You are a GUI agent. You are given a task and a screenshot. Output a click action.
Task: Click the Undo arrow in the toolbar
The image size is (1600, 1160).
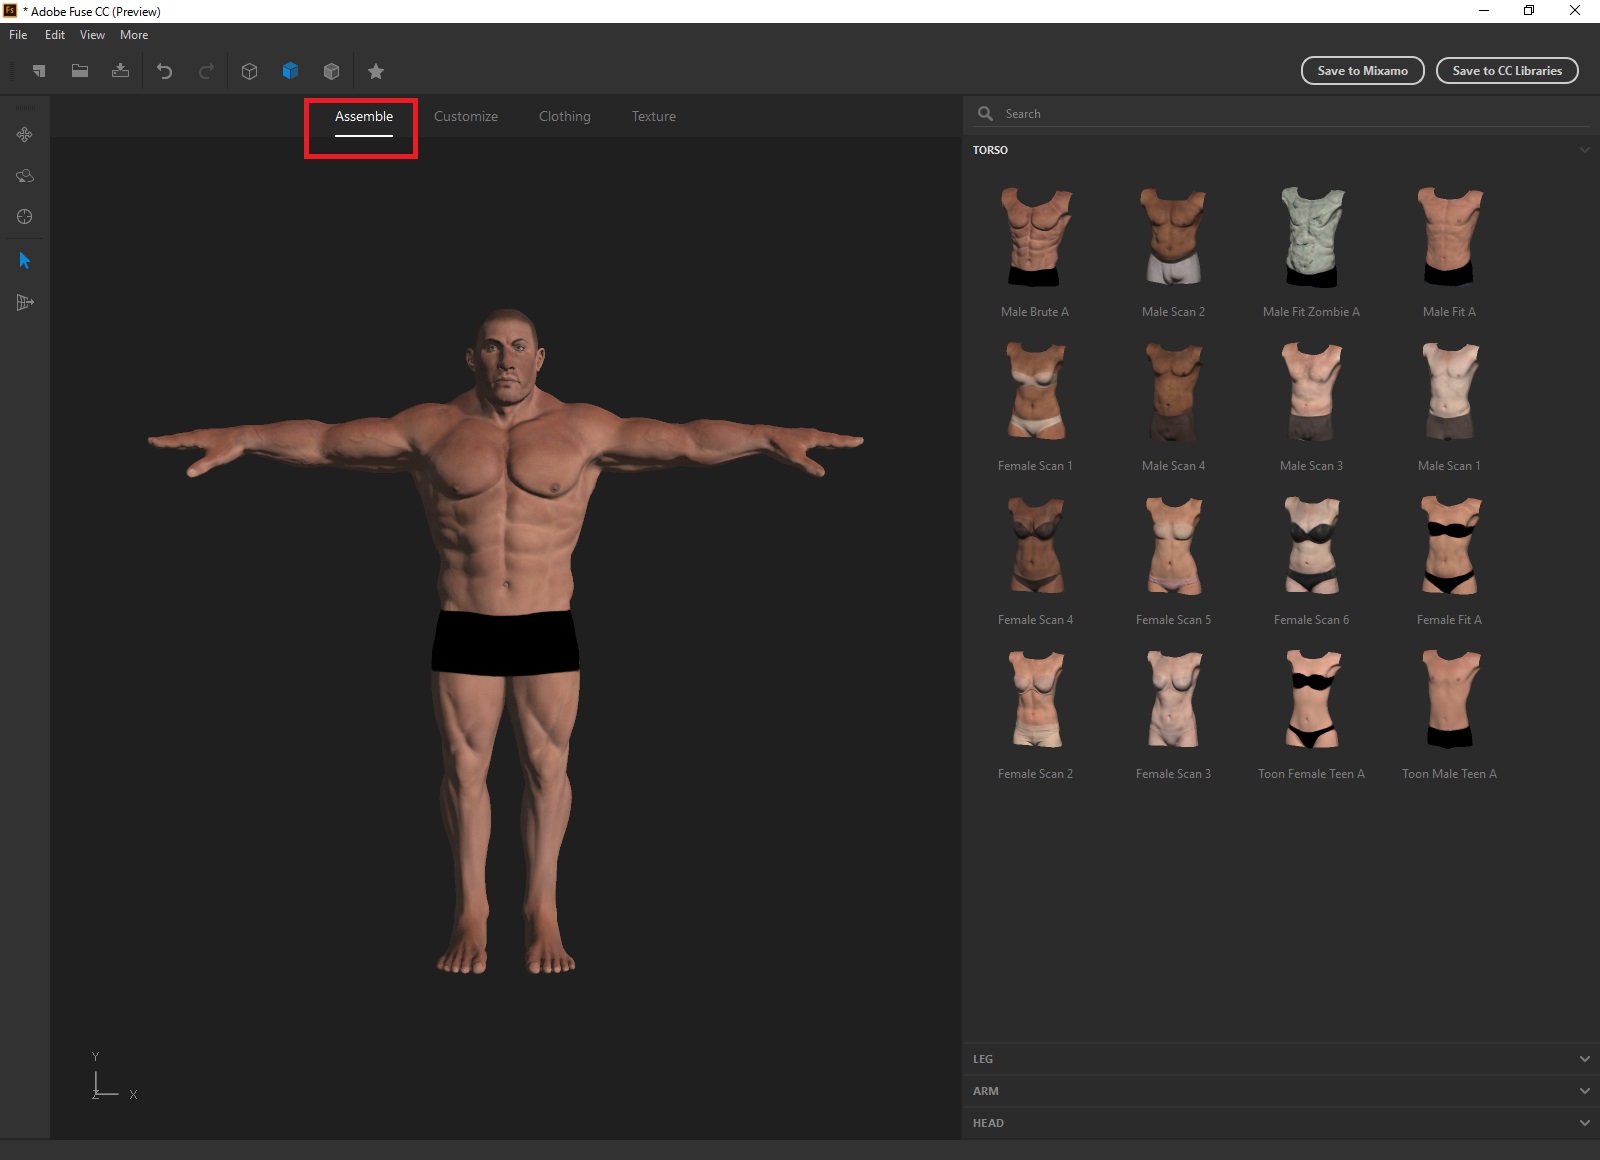pos(164,71)
